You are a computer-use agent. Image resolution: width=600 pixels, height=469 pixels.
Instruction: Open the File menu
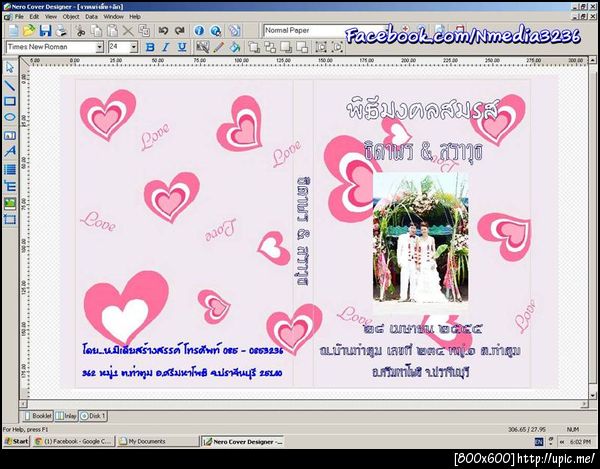(x=19, y=17)
